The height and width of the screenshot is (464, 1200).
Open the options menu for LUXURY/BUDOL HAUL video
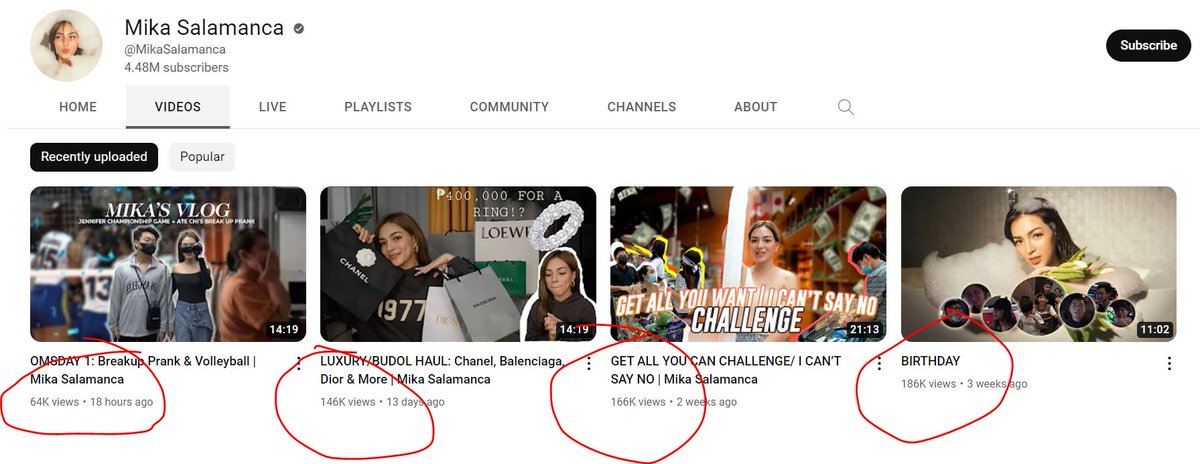point(588,363)
